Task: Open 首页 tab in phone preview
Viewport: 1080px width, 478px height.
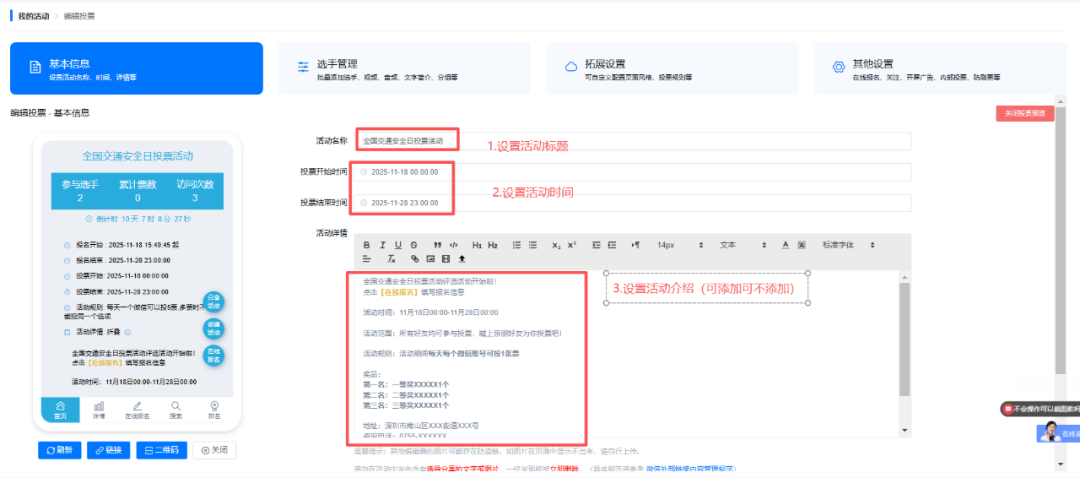Action: tap(60, 410)
